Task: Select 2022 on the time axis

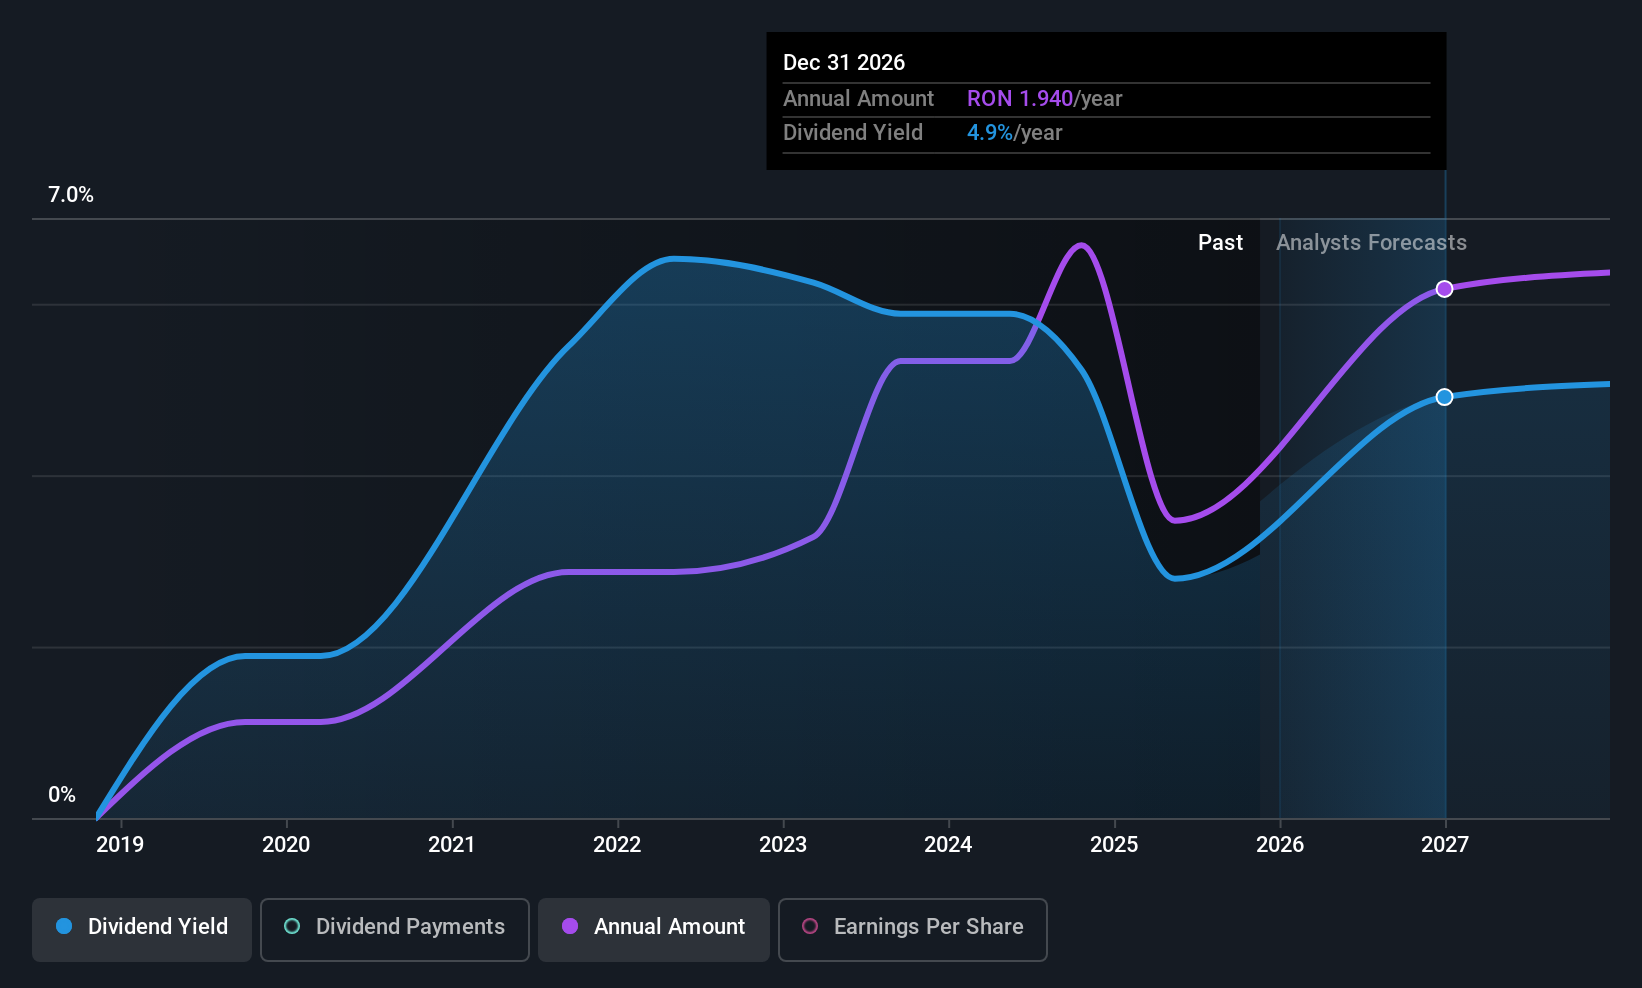Action: (x=617, y=845)
